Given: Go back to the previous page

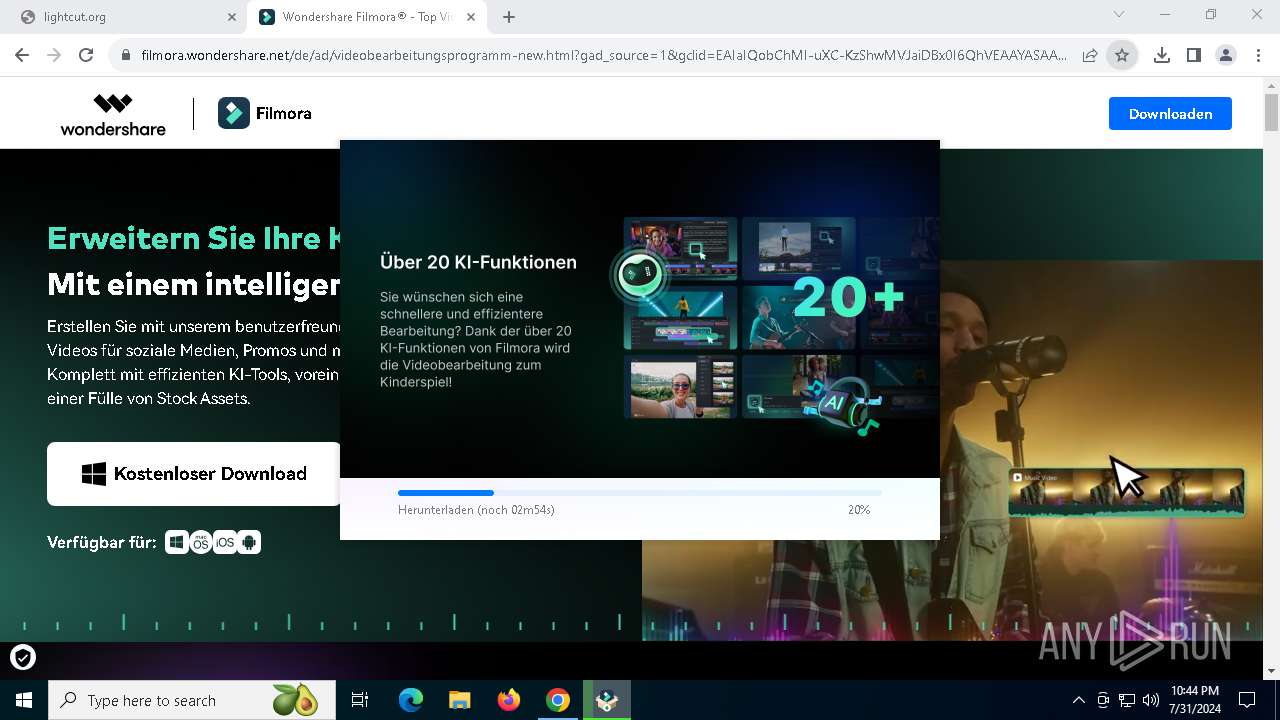Looking at the screenshot, I should (x=22, y=56).
